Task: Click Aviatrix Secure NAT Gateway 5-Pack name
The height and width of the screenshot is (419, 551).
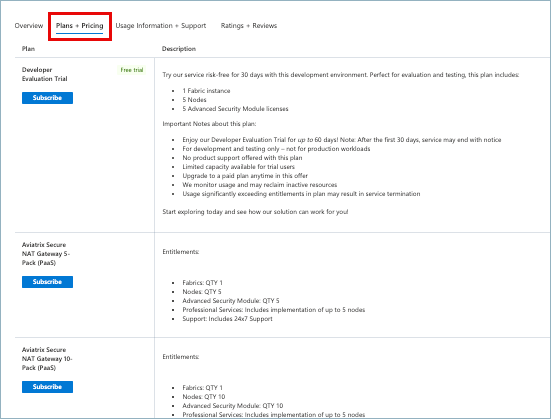Action: pyautogui.click(x=46, y=254)
